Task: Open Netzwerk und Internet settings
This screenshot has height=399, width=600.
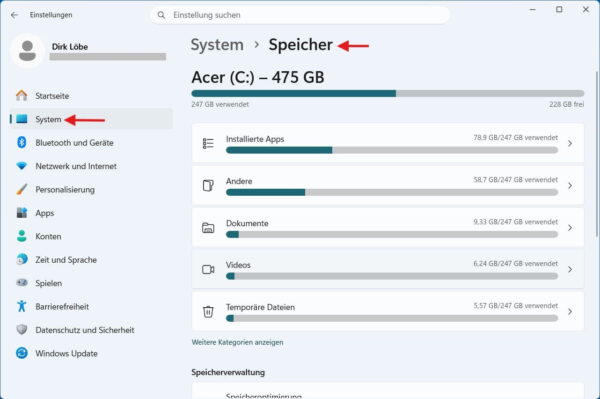Action: point(91,166)
